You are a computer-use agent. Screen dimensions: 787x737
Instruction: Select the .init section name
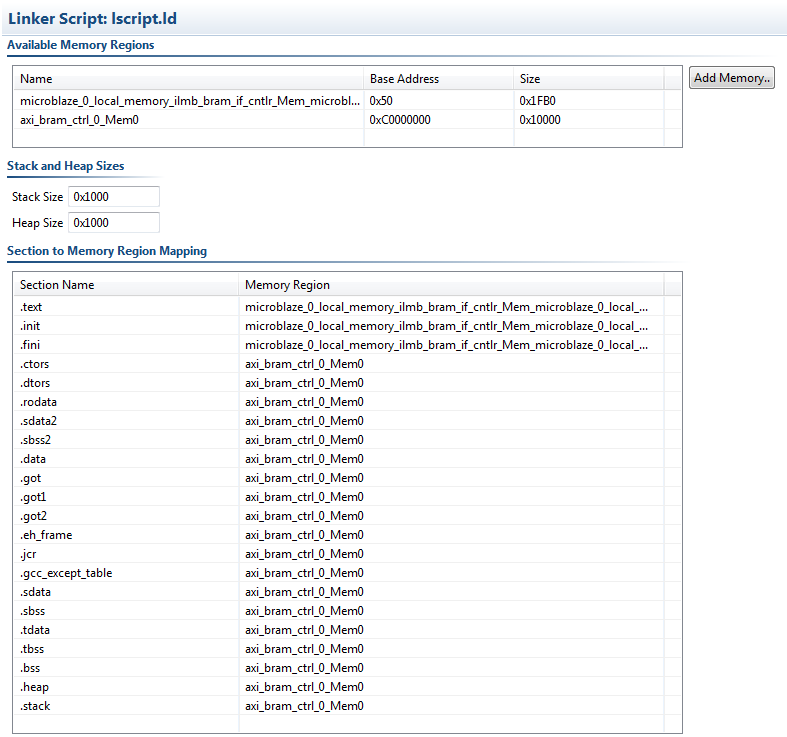coord(30,326)
